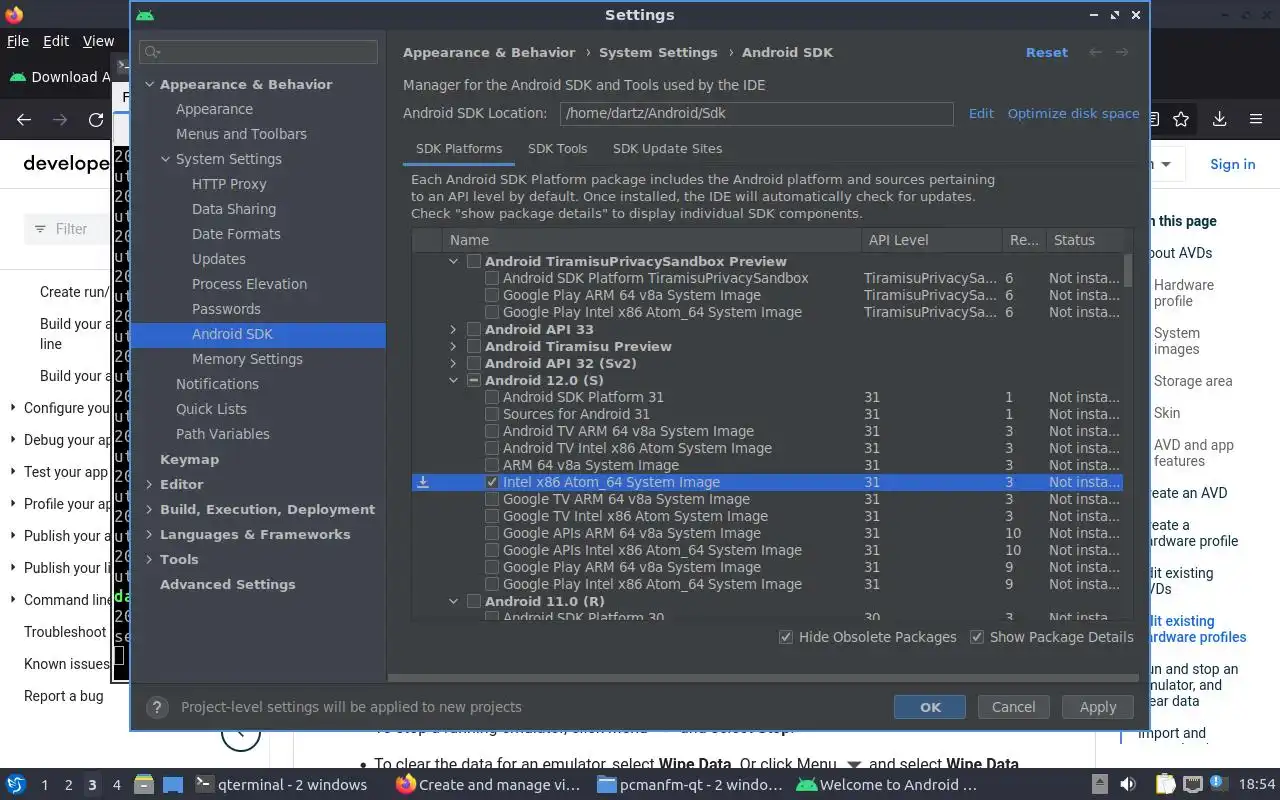Check Google APIs Intel x86 Atom_64 System Image
1280x800 pixels.
click(492, 550)
